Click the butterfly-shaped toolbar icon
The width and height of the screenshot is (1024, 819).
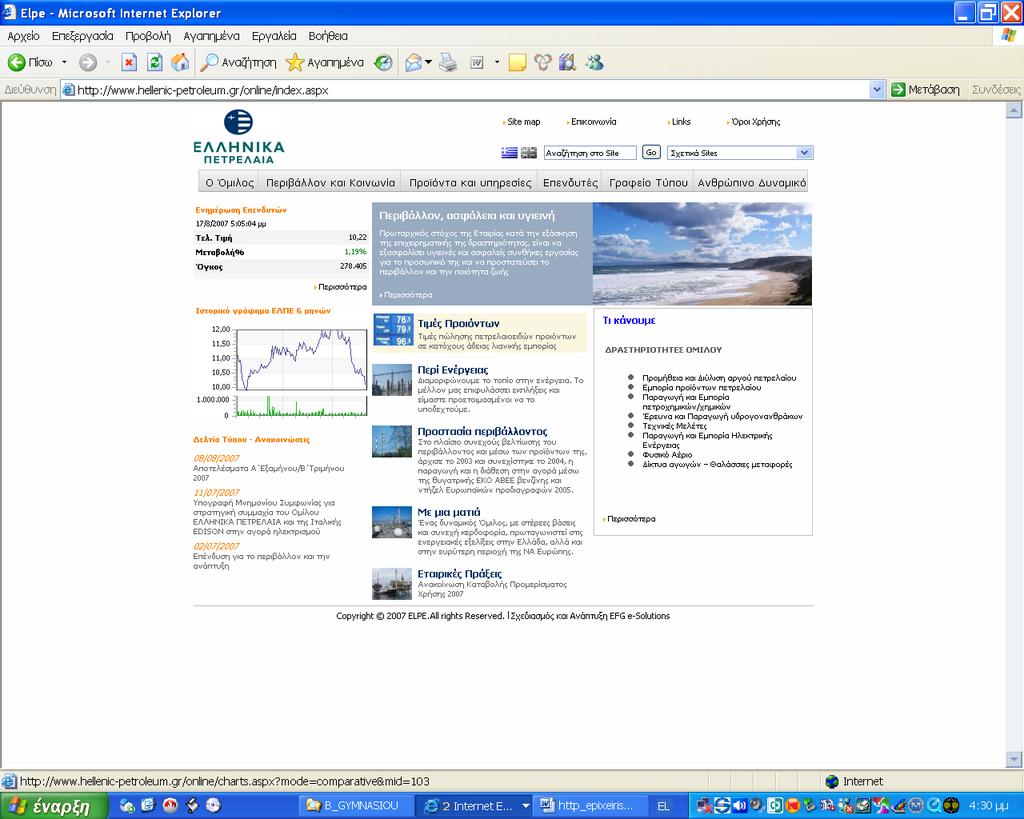point(543,63)
